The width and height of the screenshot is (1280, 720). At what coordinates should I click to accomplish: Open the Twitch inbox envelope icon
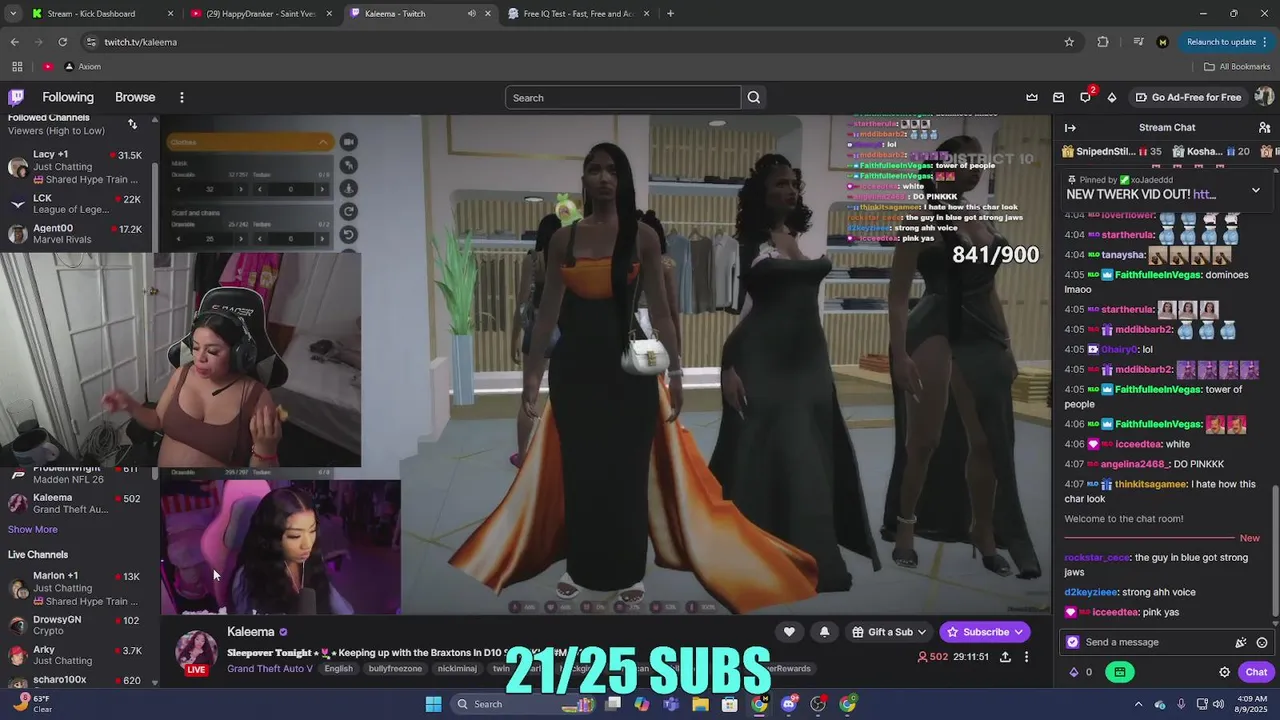tap(1059, 97)
